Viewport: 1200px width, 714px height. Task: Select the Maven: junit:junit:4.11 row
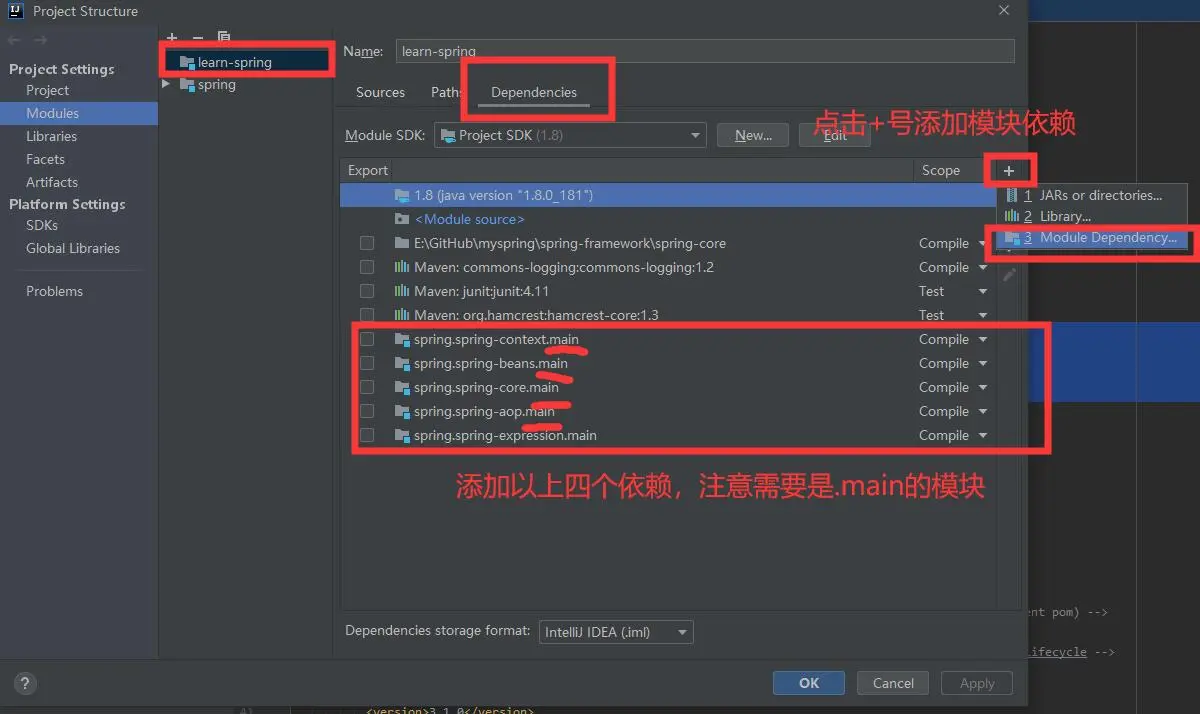[667, 291]
